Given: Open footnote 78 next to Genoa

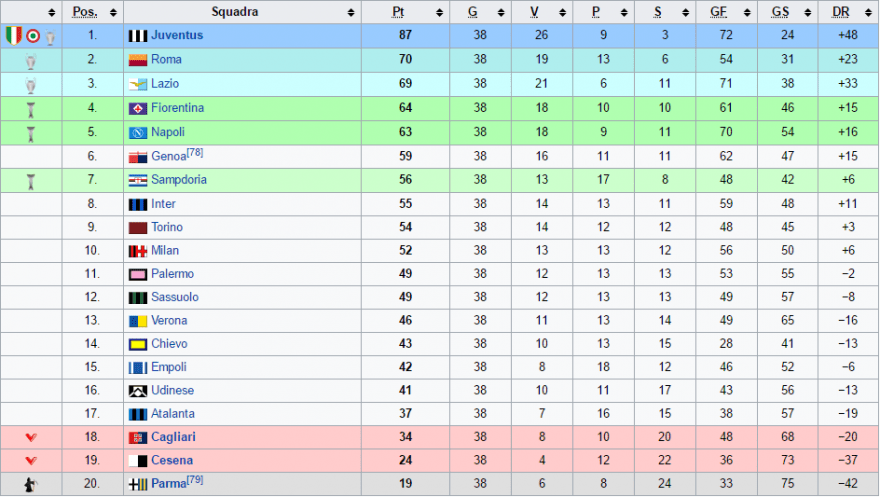Looking at the screenshot, I should coord(195,152).
